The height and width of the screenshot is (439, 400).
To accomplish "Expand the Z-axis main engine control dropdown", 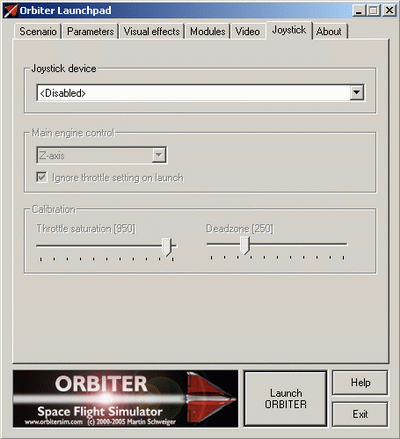I will pyautogui.click(x=159, y=155).
